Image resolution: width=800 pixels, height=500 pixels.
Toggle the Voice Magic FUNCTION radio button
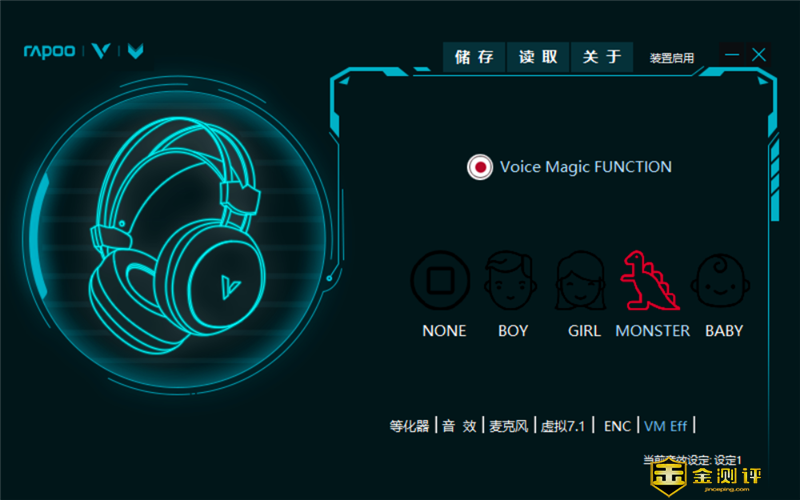coord(481,167)
